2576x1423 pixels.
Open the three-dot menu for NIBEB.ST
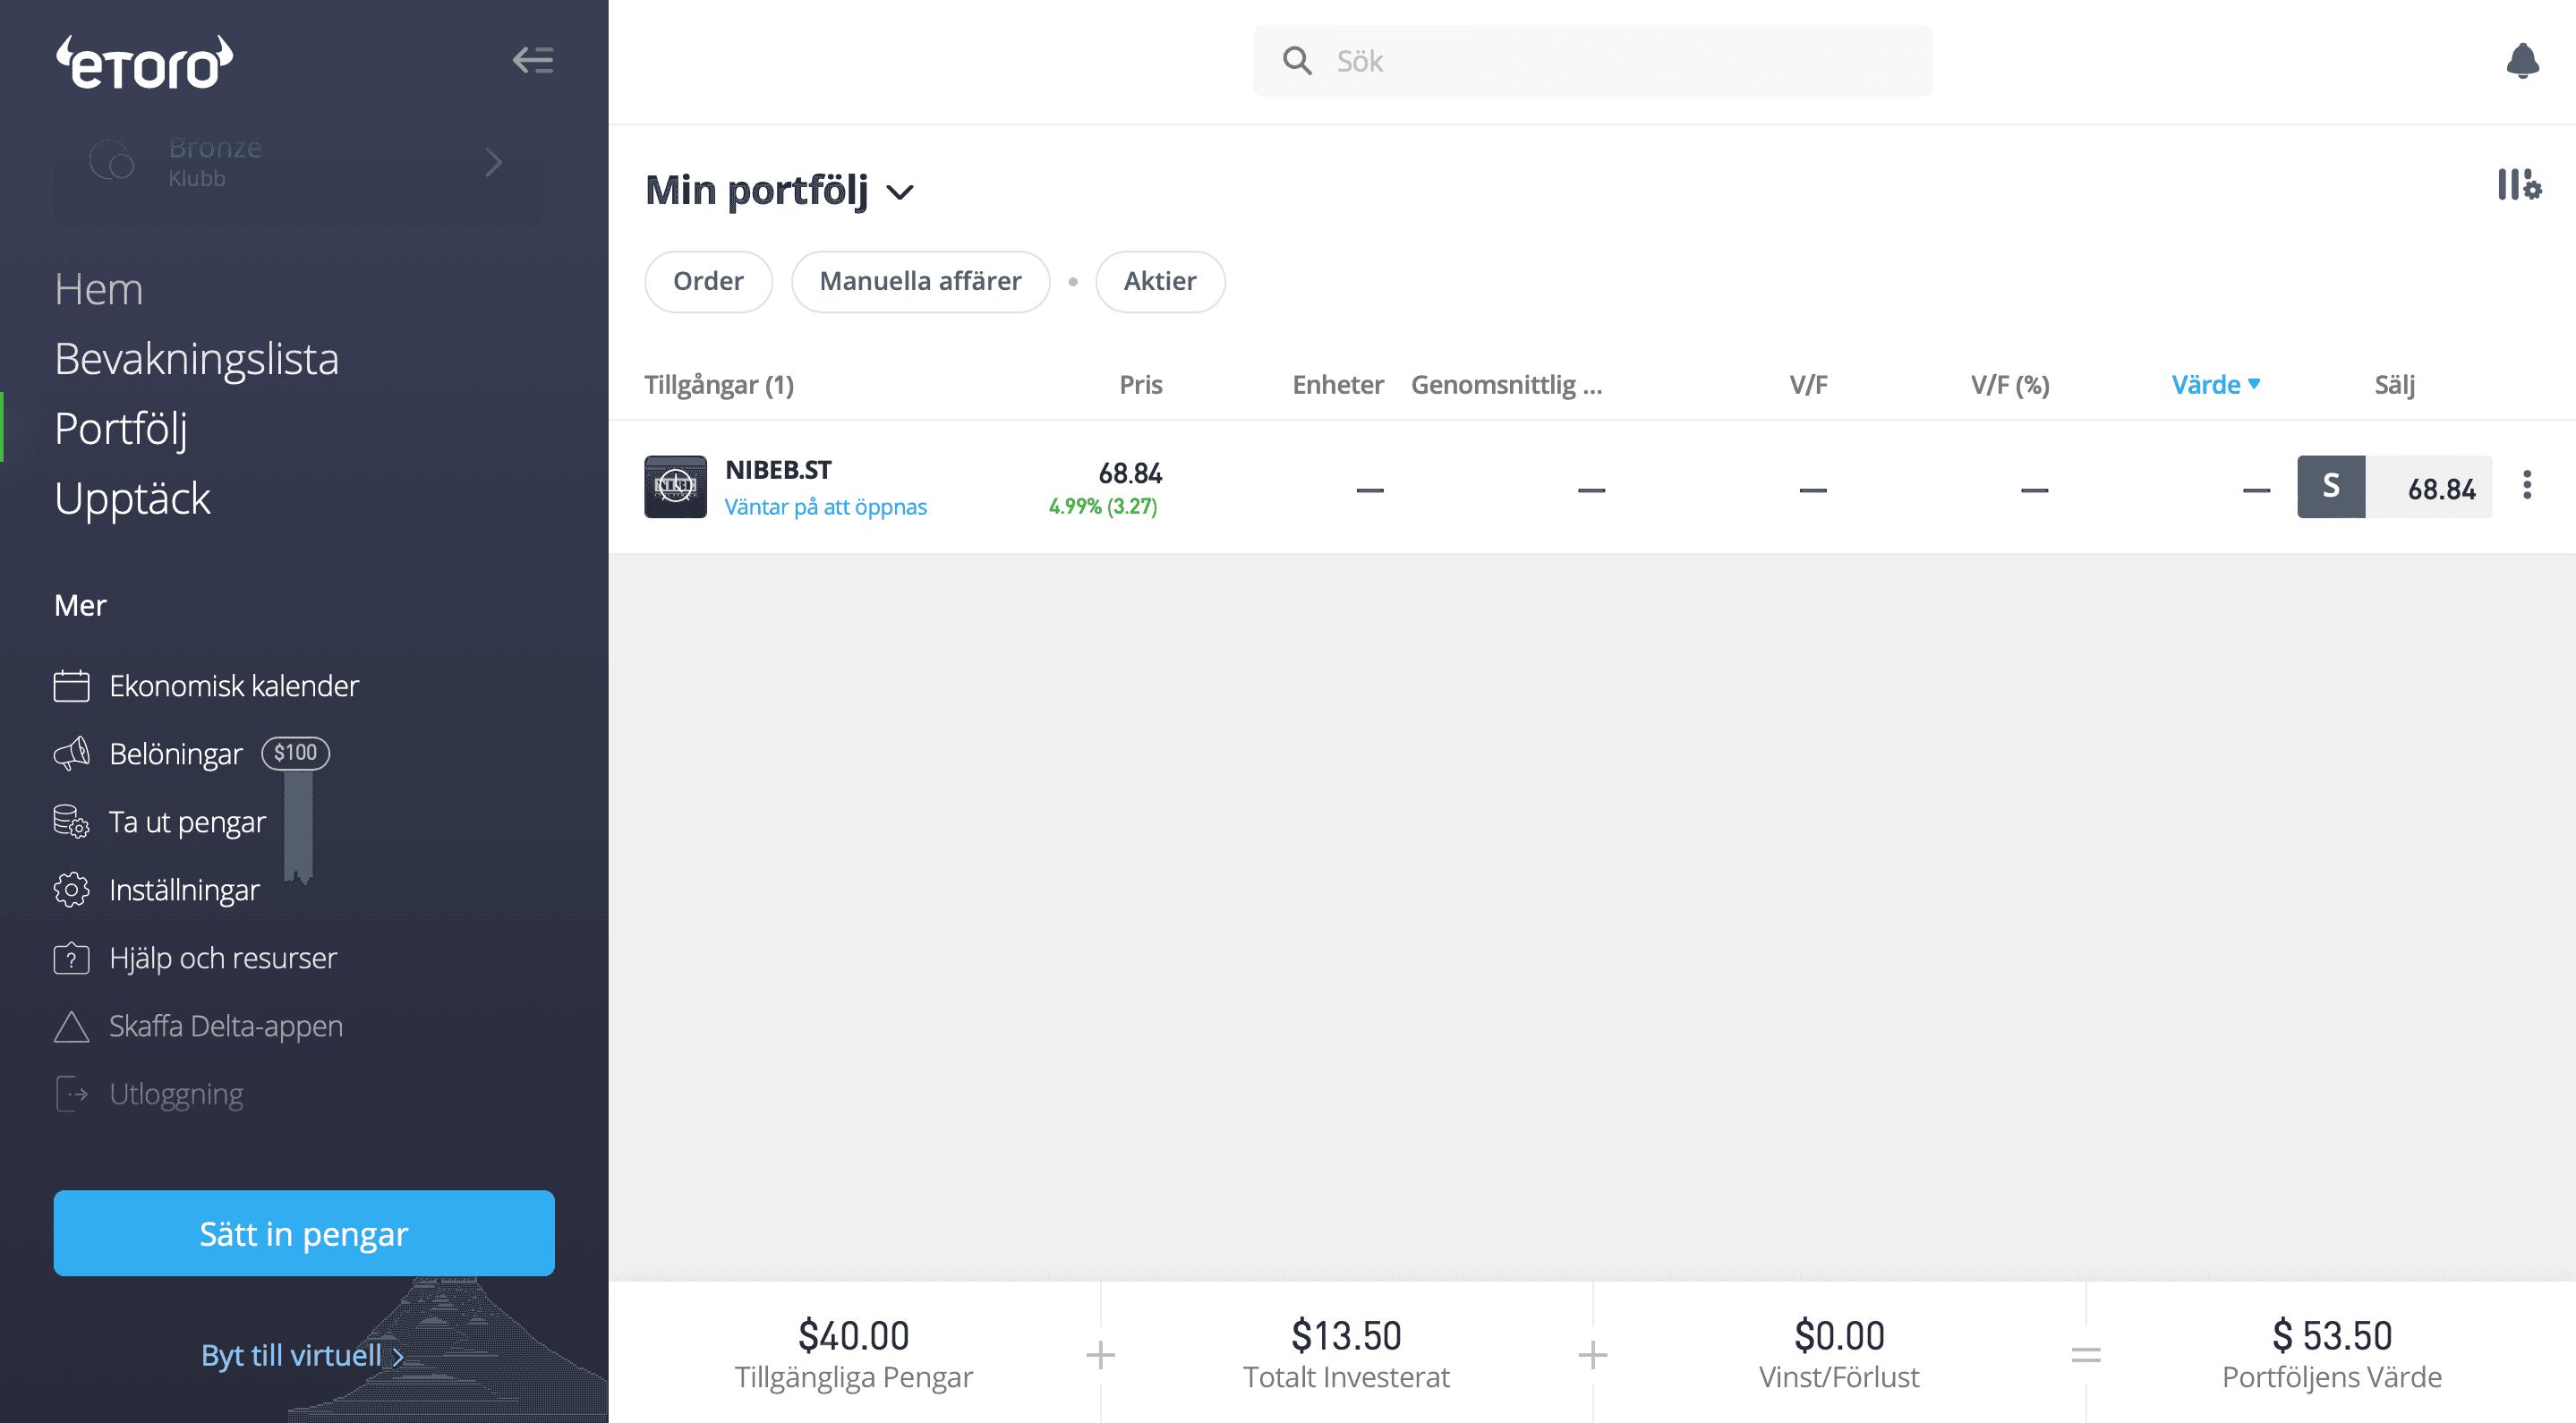[2527, 486]
